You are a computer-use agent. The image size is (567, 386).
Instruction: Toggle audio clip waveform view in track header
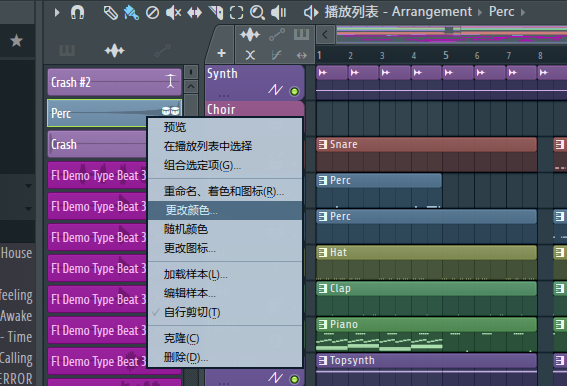click(x=250, y=35)
